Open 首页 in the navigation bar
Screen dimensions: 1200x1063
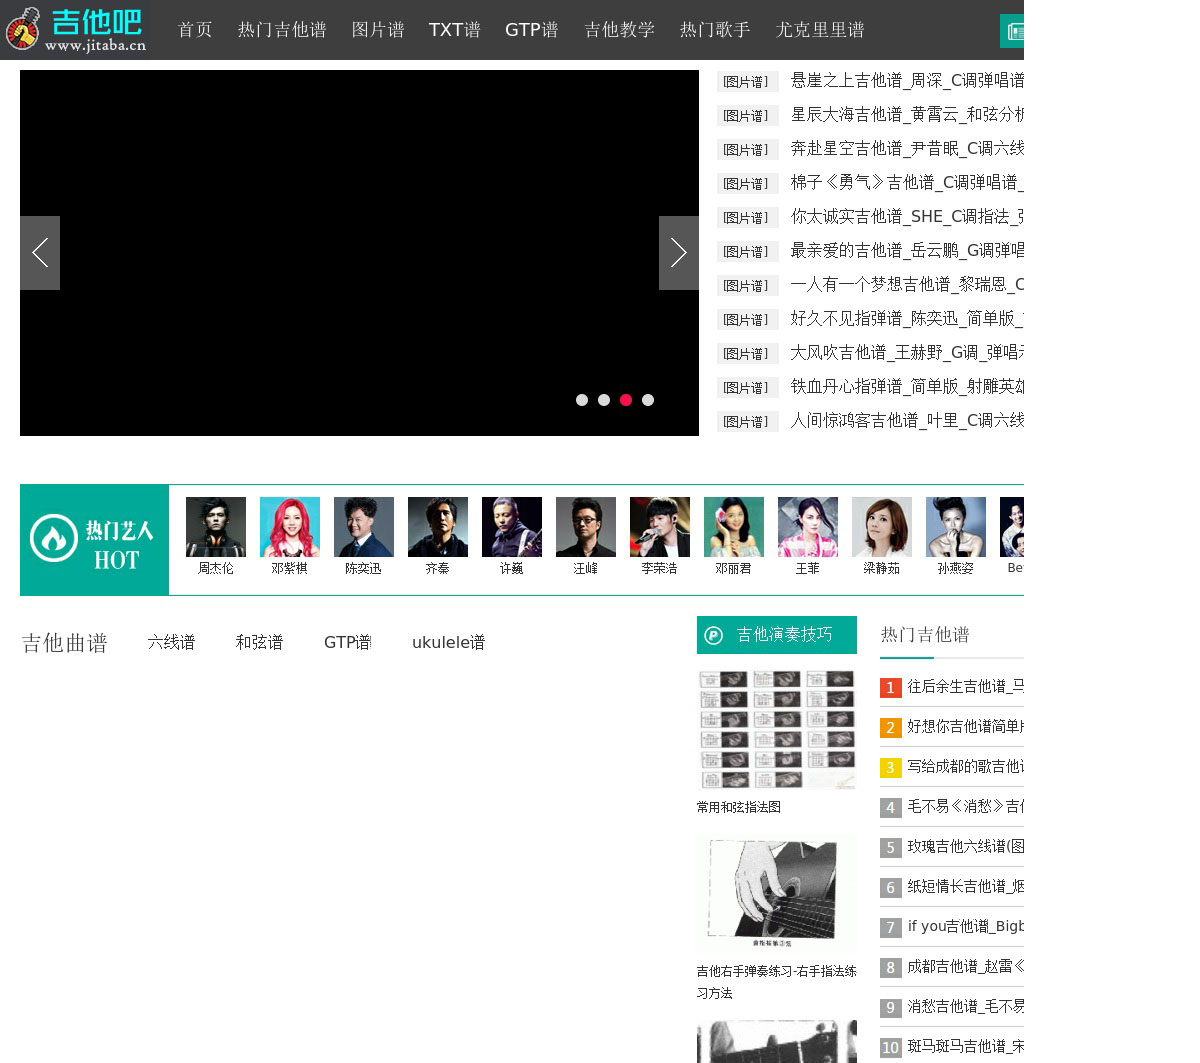point(195,30)
